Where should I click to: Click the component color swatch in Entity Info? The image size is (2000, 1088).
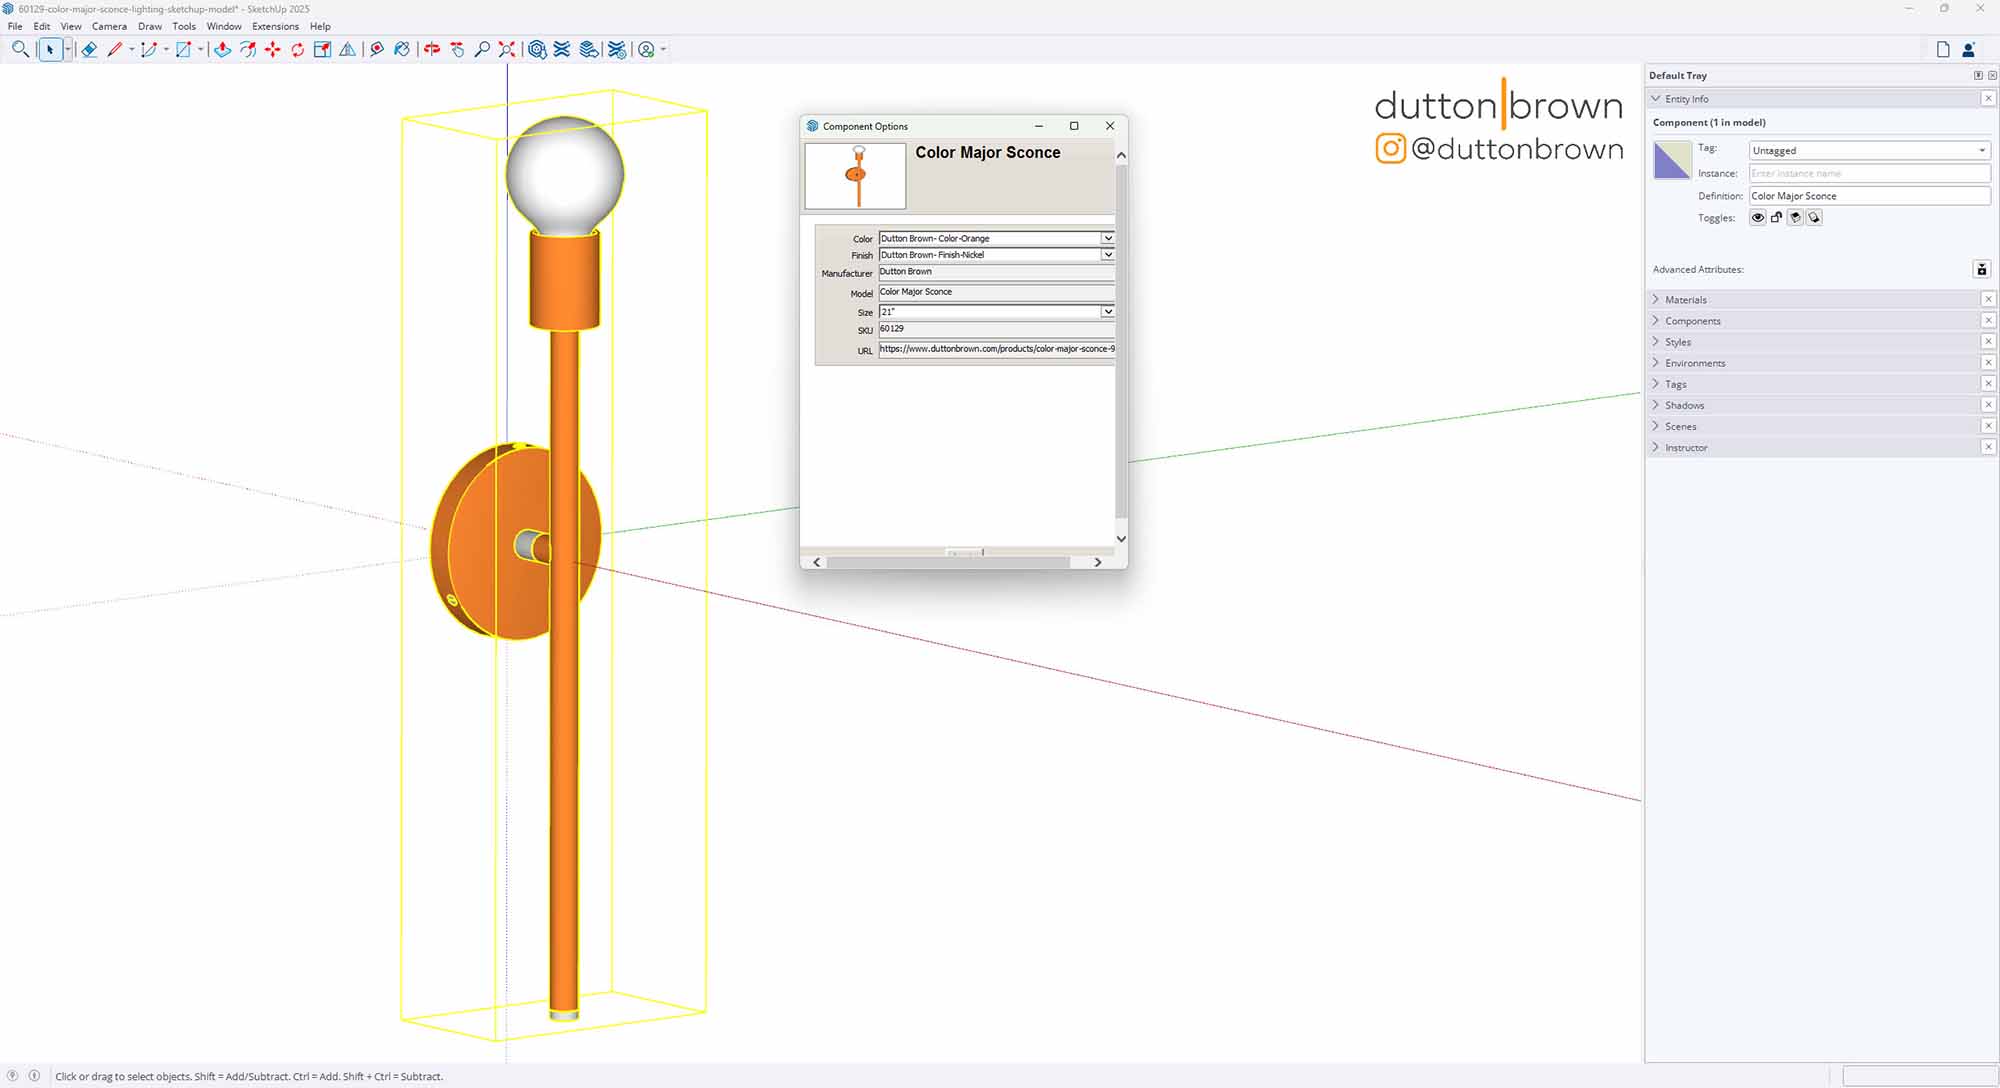1674,160
